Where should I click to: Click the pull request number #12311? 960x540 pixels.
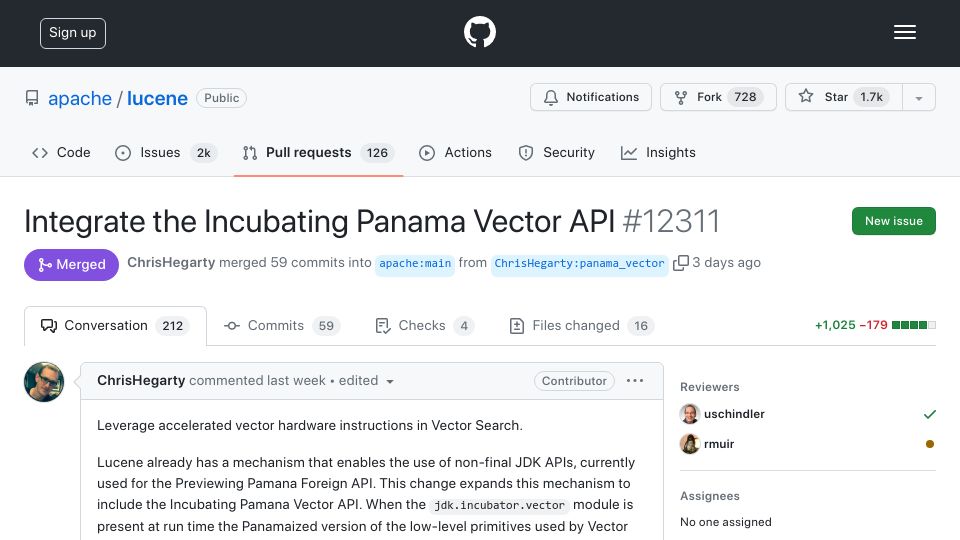(x=671, y=221)
